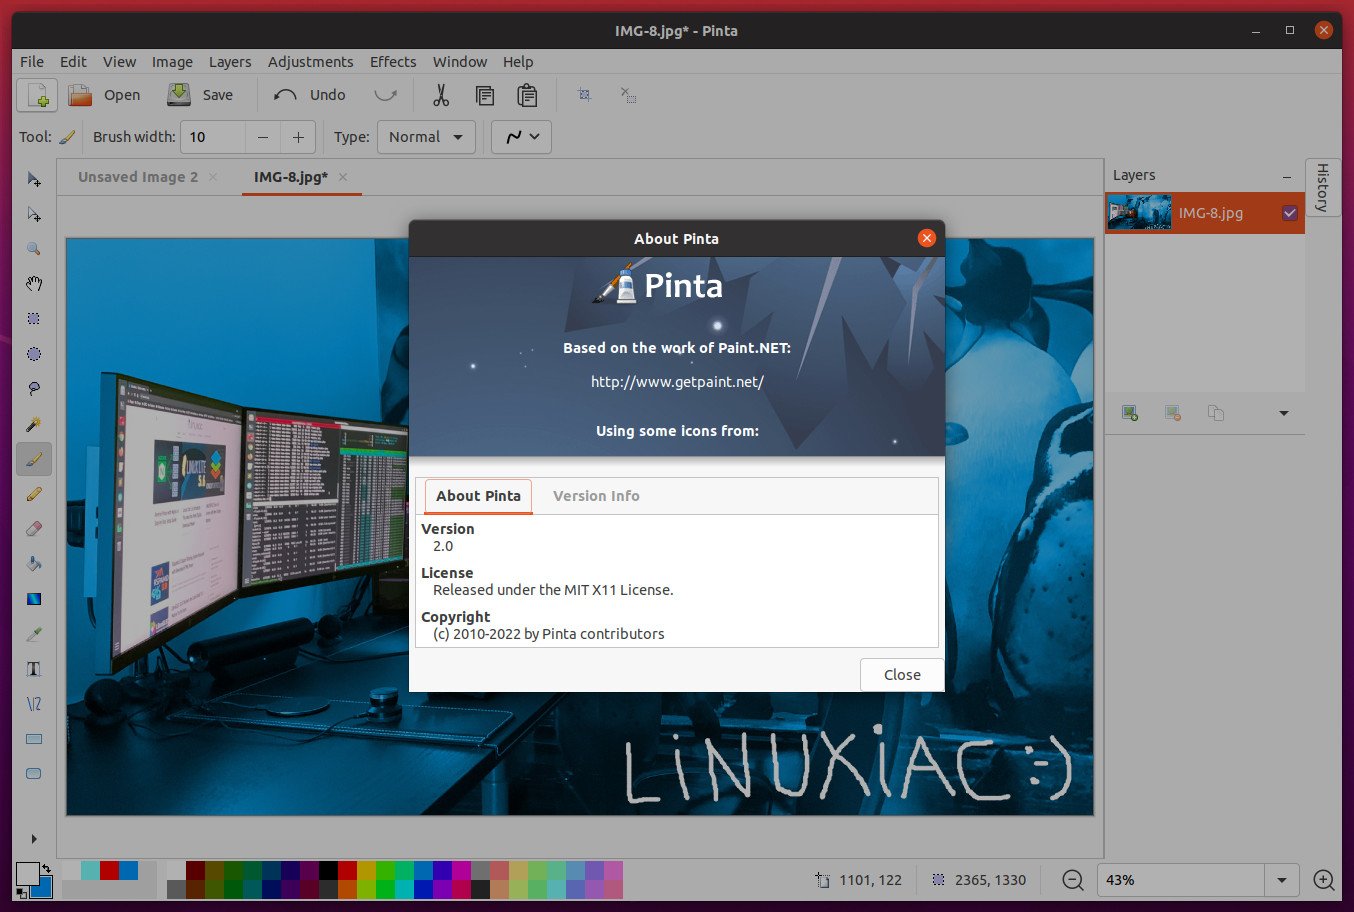Select the Paint Bucket tool
The image size is (1354, 912).
pyautogui.click(x=34, y=564)
